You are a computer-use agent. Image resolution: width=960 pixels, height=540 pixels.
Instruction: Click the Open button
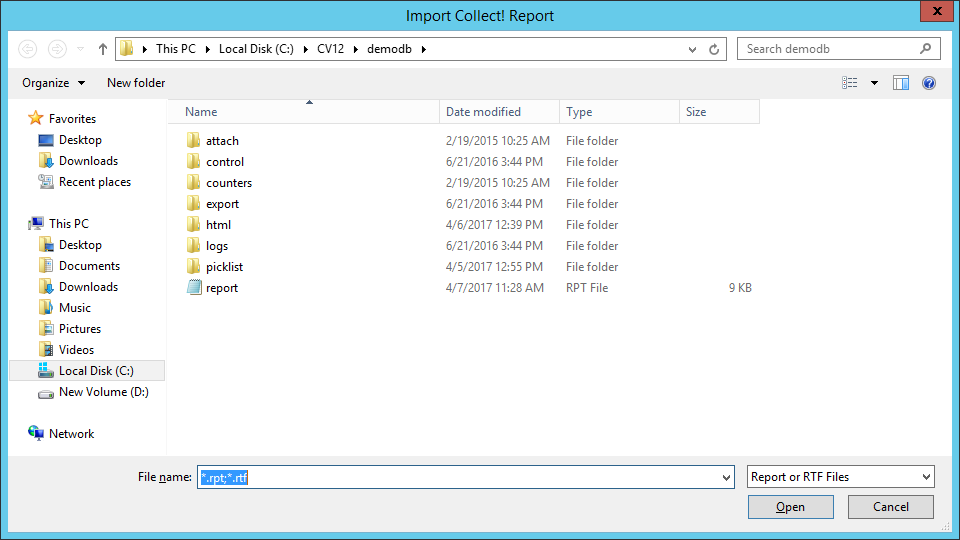(x=790, y=507)
